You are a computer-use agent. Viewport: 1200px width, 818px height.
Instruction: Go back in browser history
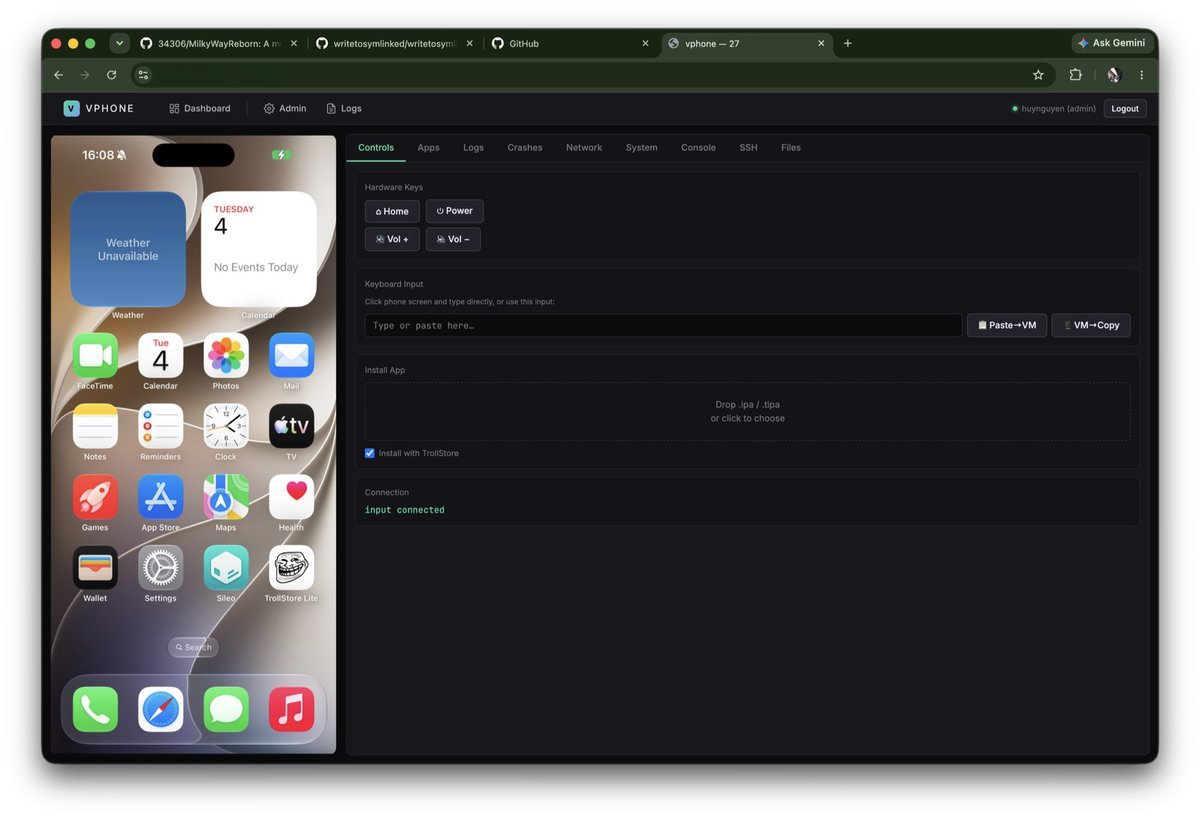(58, 75)
